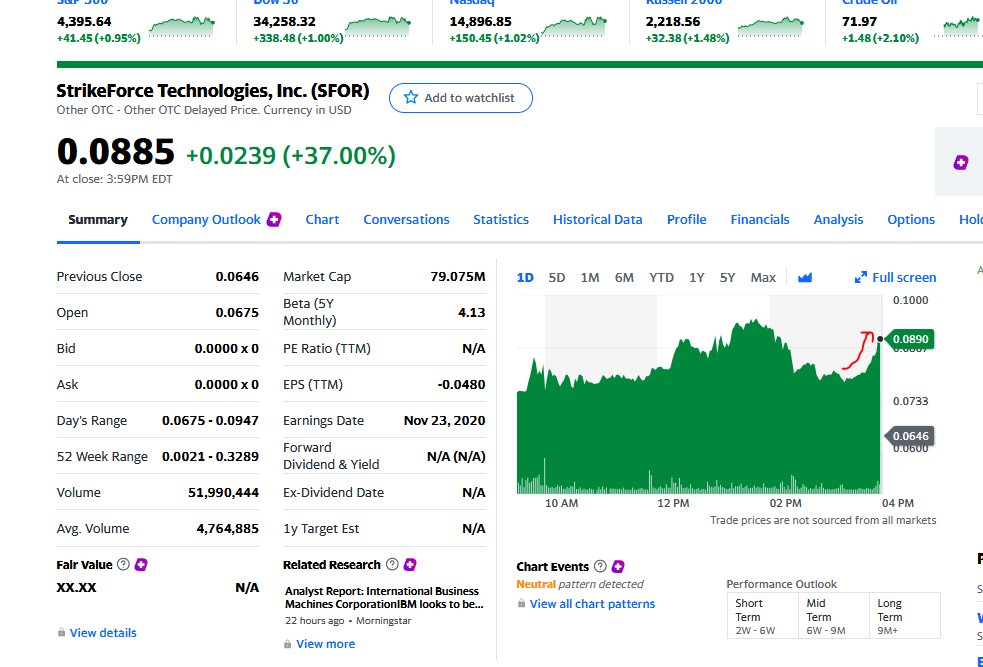
Task: Click the lock icon beside View details
Action: click(61, 633)
